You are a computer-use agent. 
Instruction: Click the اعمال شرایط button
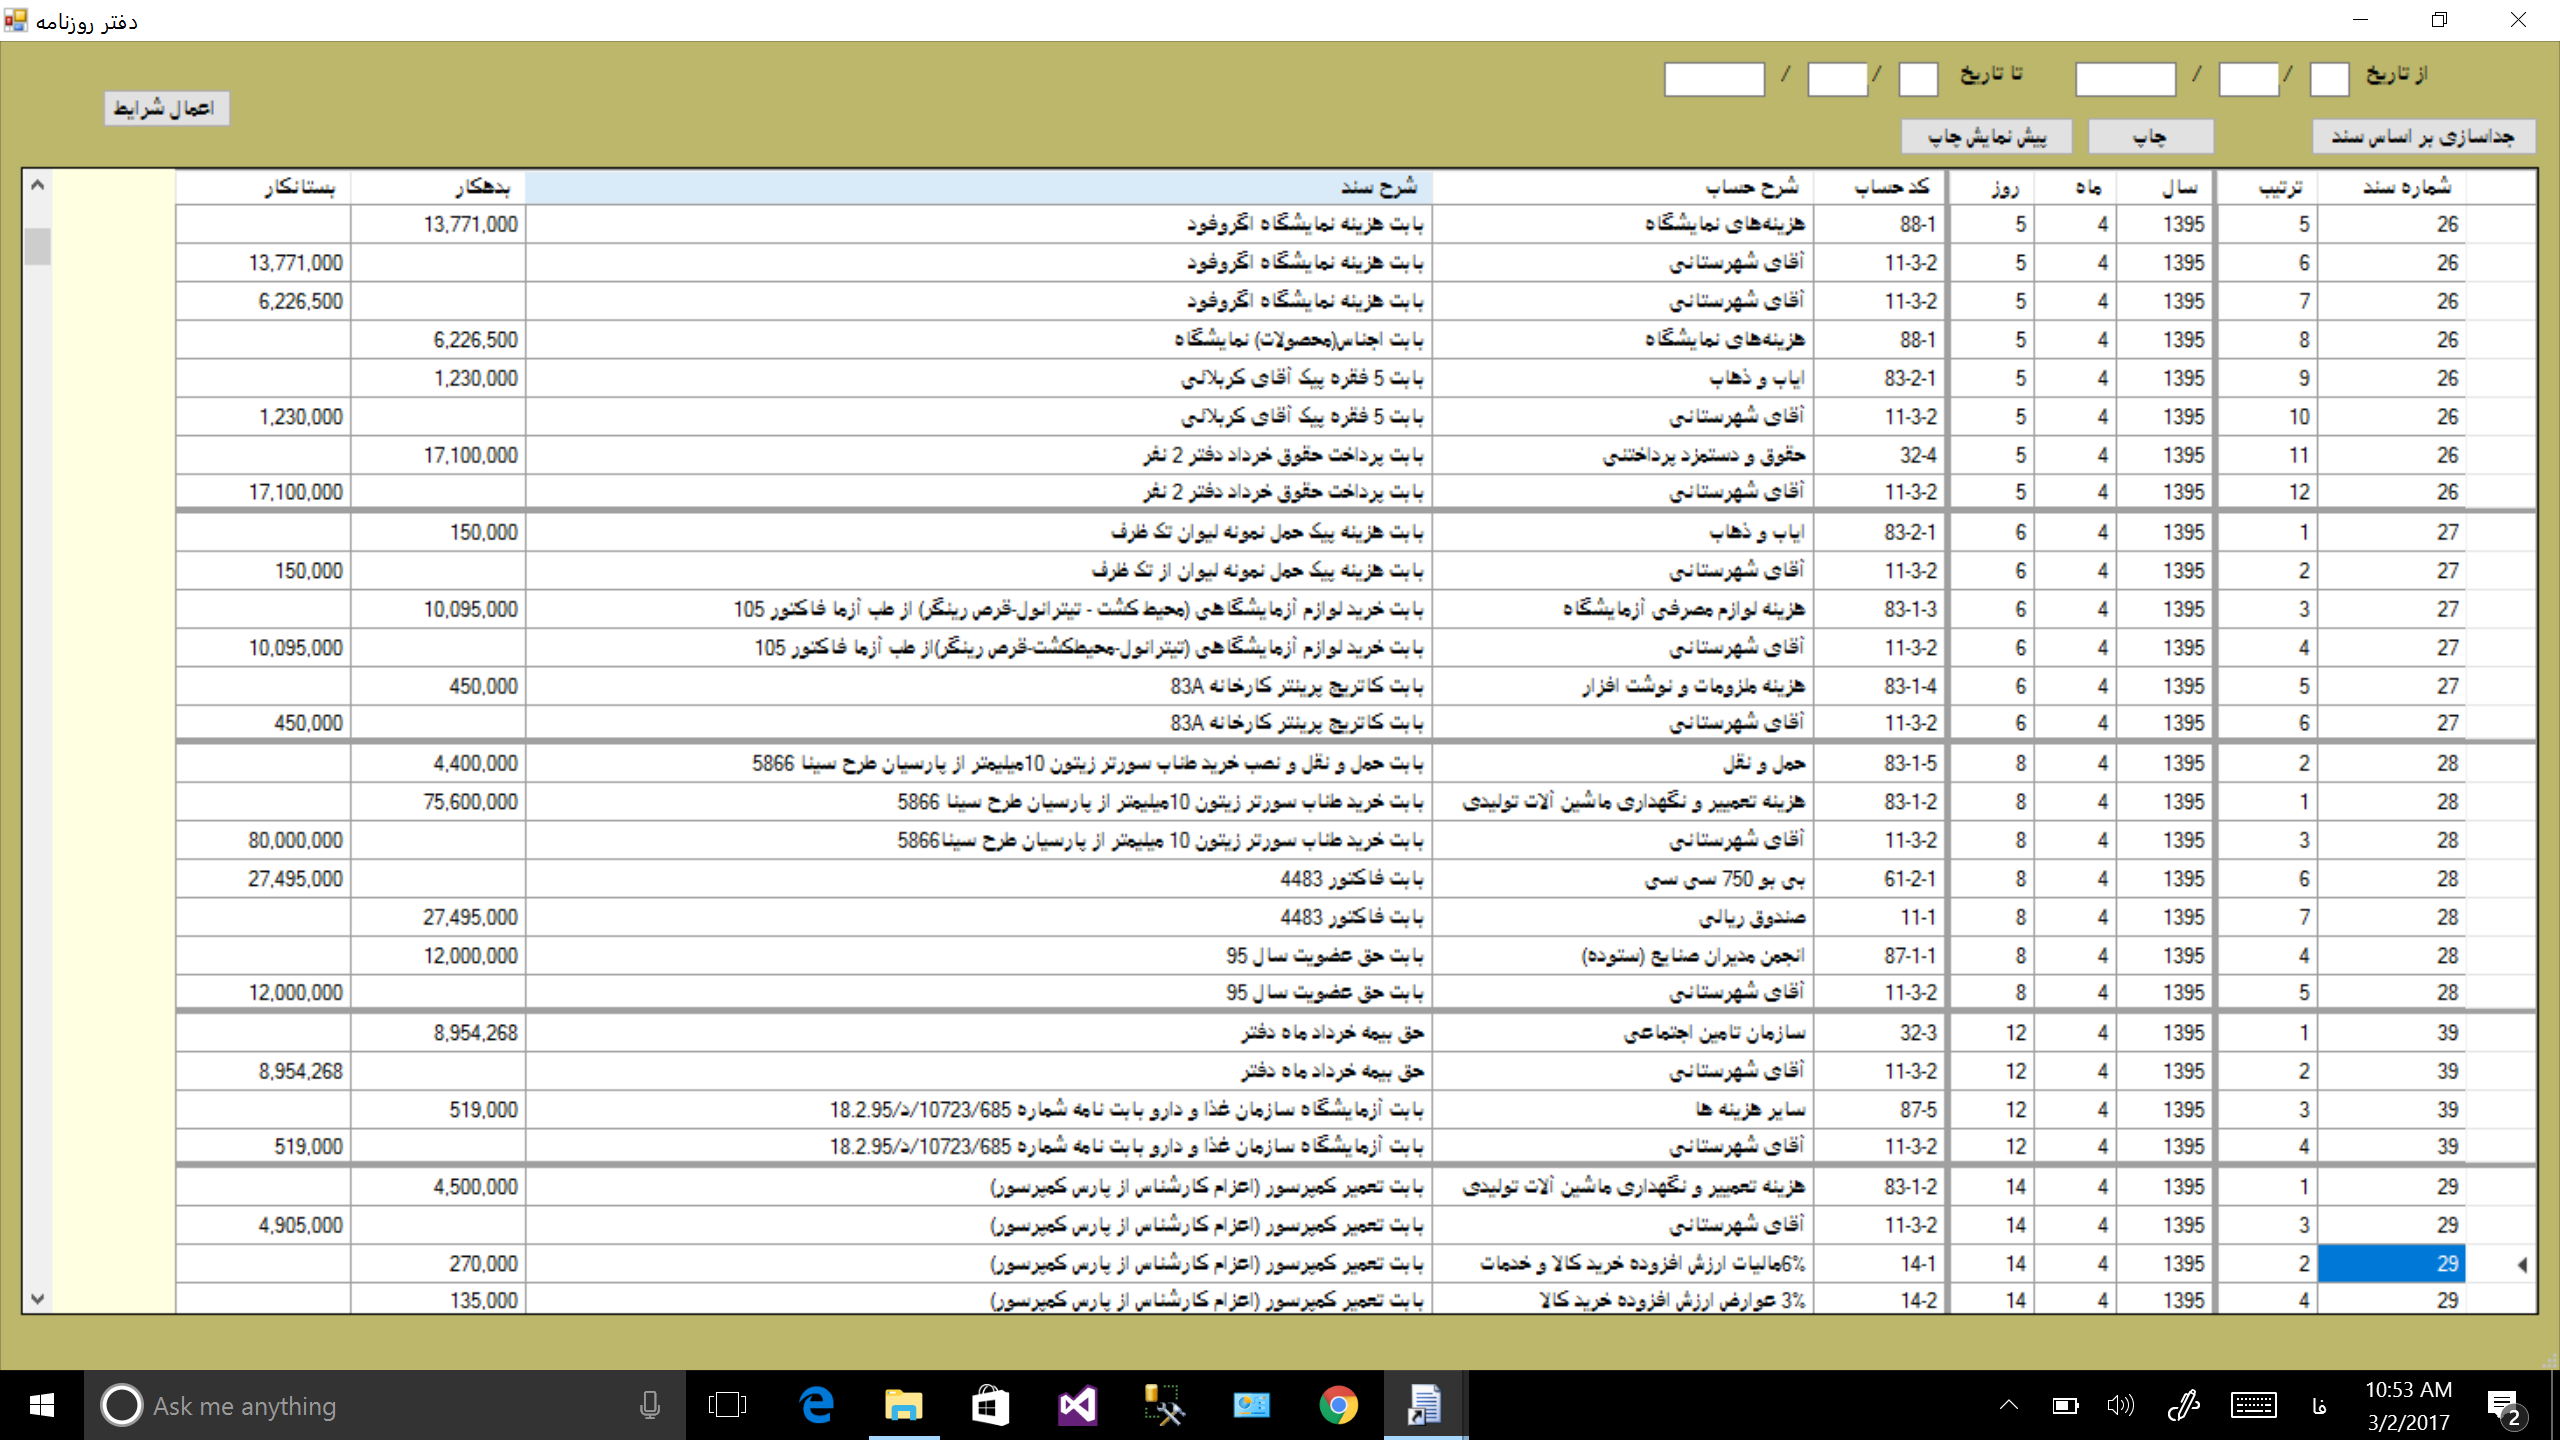click(166, 108)
